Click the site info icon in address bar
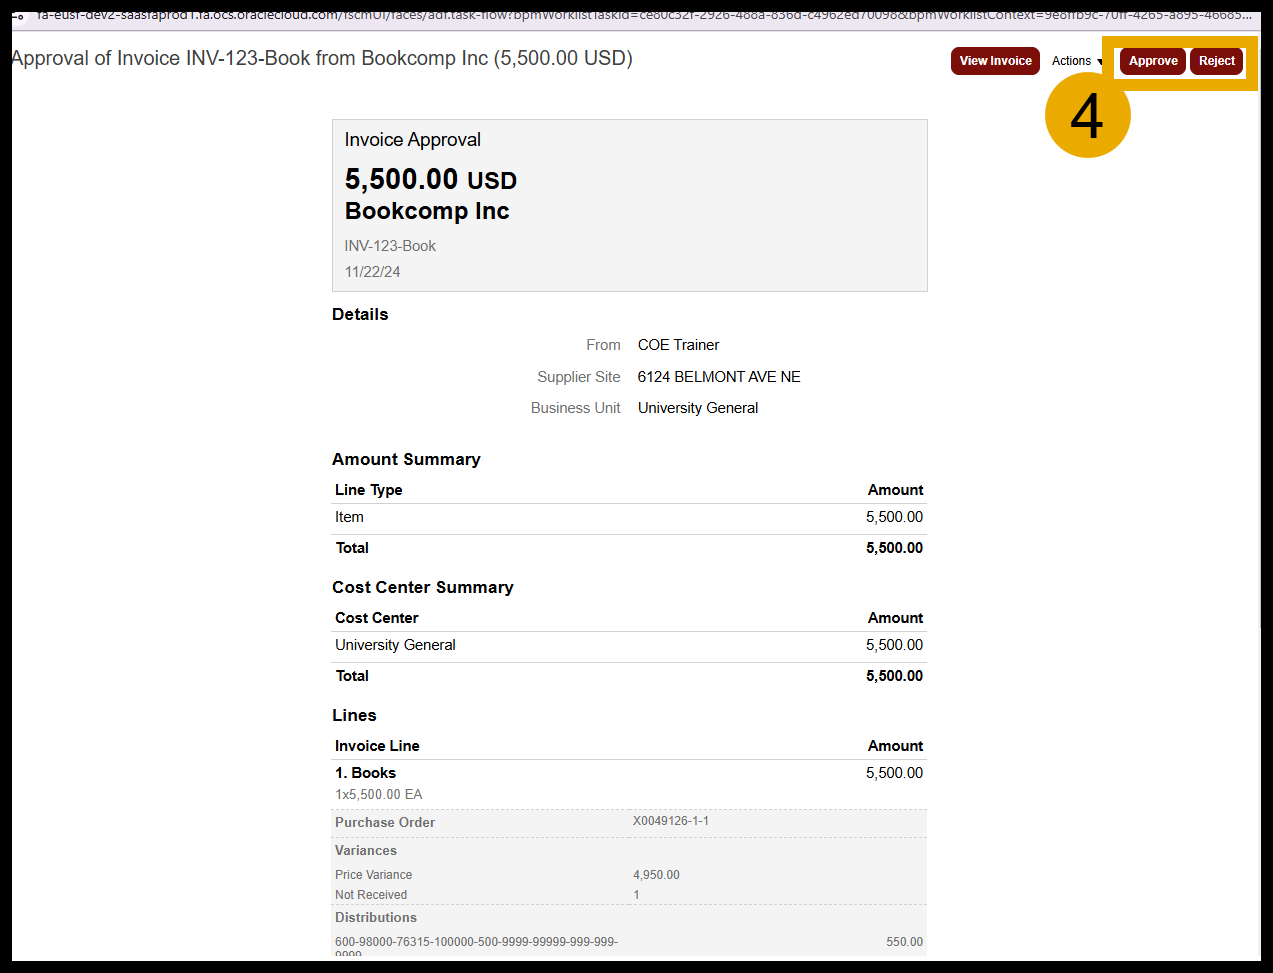This screenshot has width=1273, height=973. click(17, 15)
